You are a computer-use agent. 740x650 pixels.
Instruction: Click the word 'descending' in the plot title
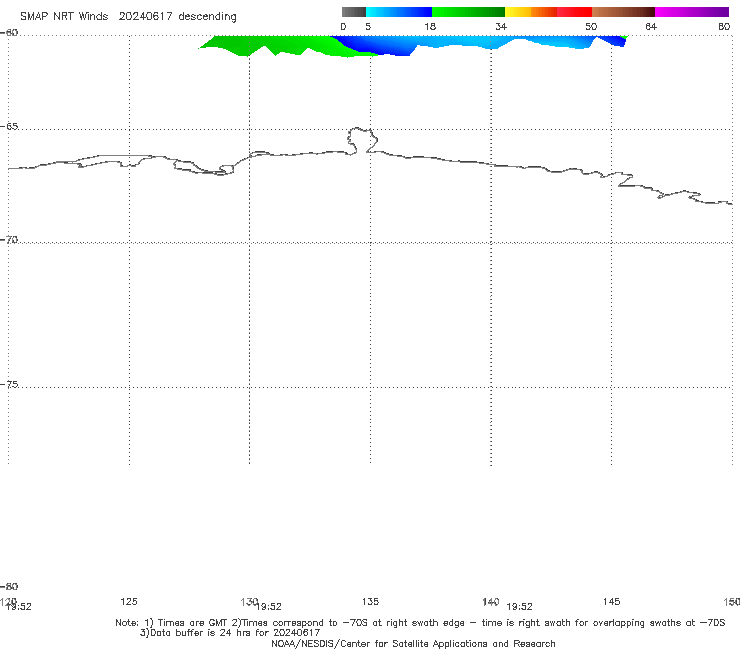(208, 17)
